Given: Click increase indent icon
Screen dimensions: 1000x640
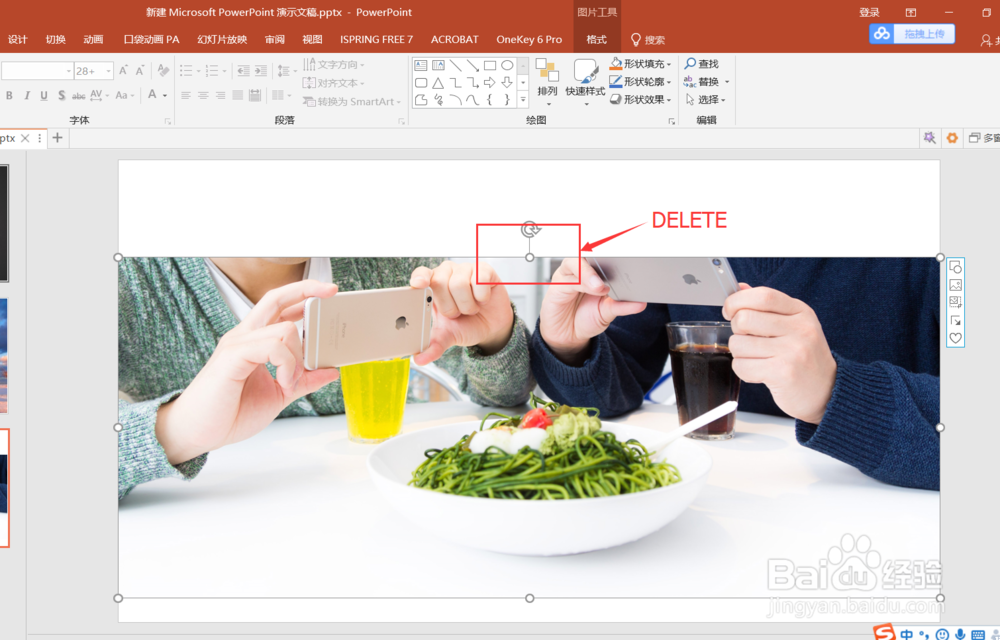Looking at the screenshot, I should click(x=261, y=71).
